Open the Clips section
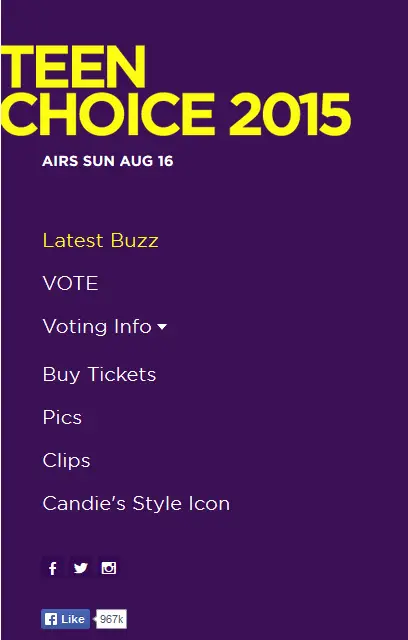 click(x=66, y=461)
